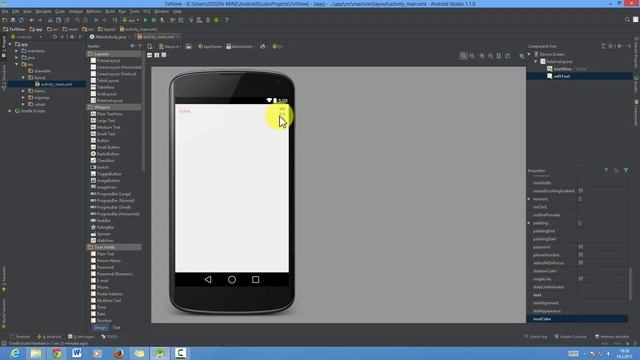Click the restore default value icon in Properties
Image resolution: width=640 pixels, height=360 pixels.
[616, 171]
